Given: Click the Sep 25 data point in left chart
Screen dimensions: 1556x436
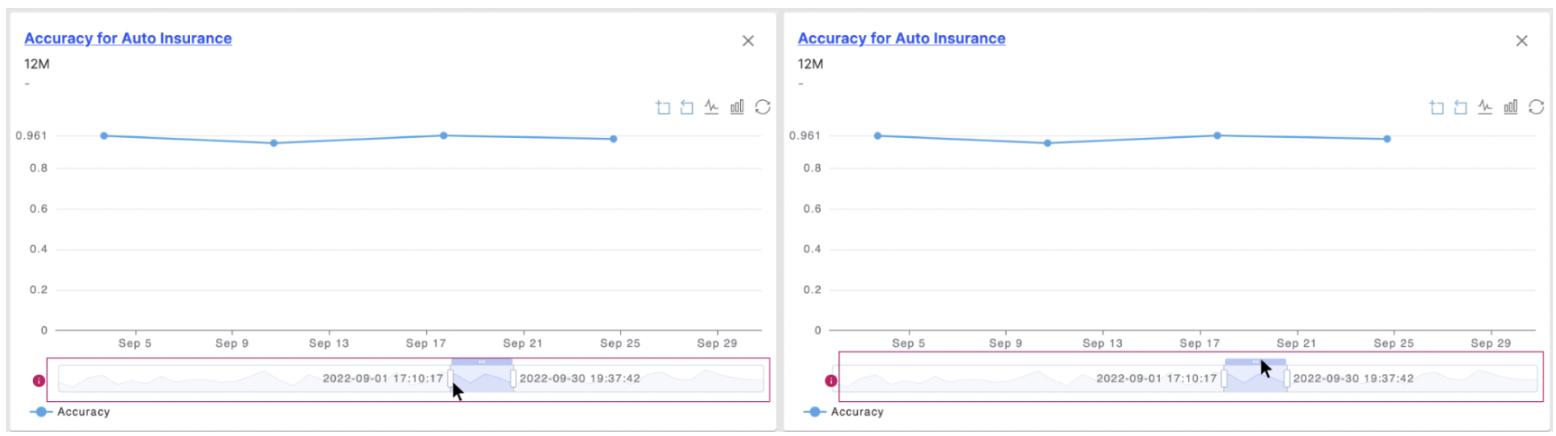Looking at the screenshot, I should [x=613, y=139].
